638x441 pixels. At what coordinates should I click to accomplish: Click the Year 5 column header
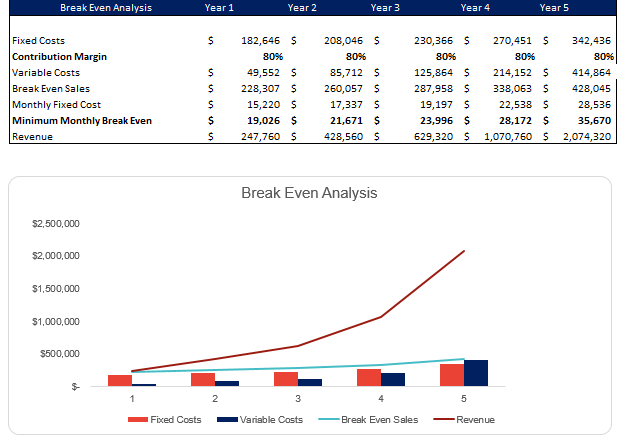[x=555, y=7]
